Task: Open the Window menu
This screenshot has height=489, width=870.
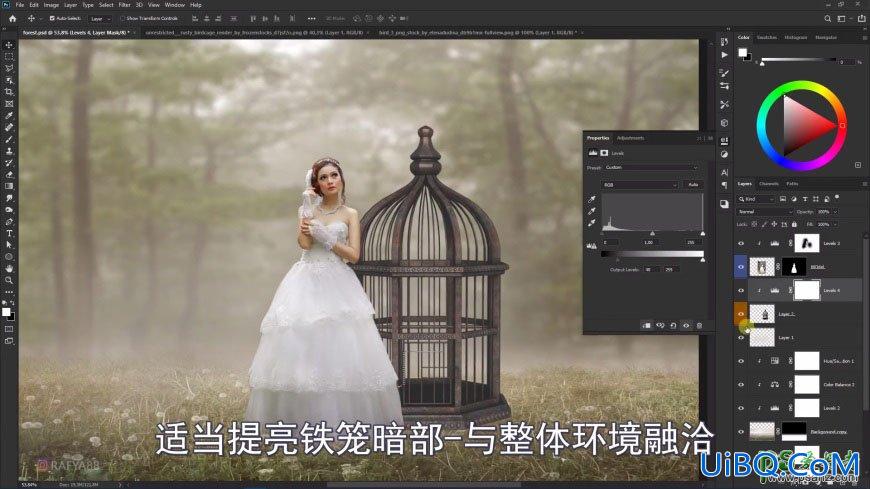Action: [175, 5]
